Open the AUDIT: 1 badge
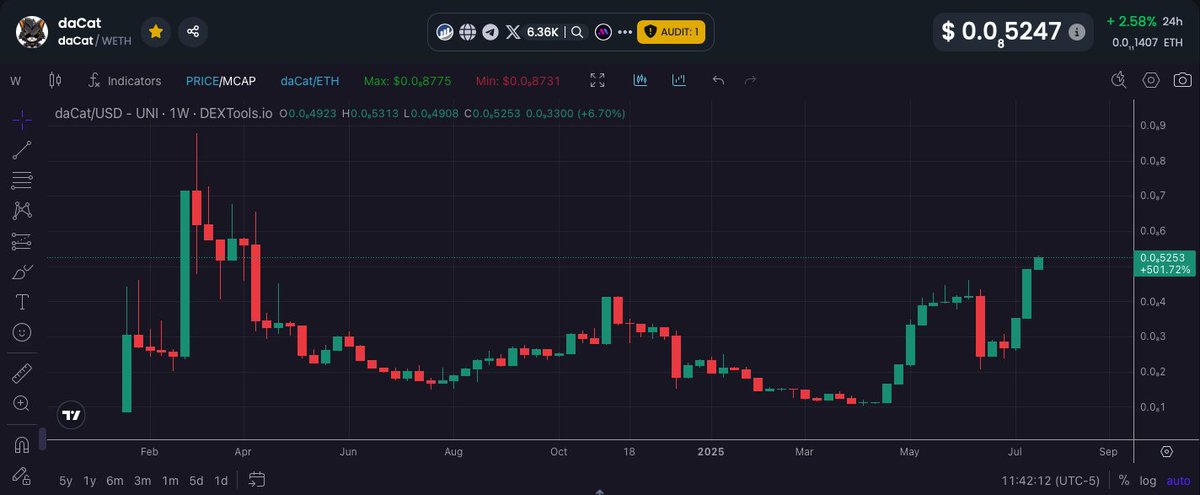The image size is (1200, 495). click(x=671, y=32)
